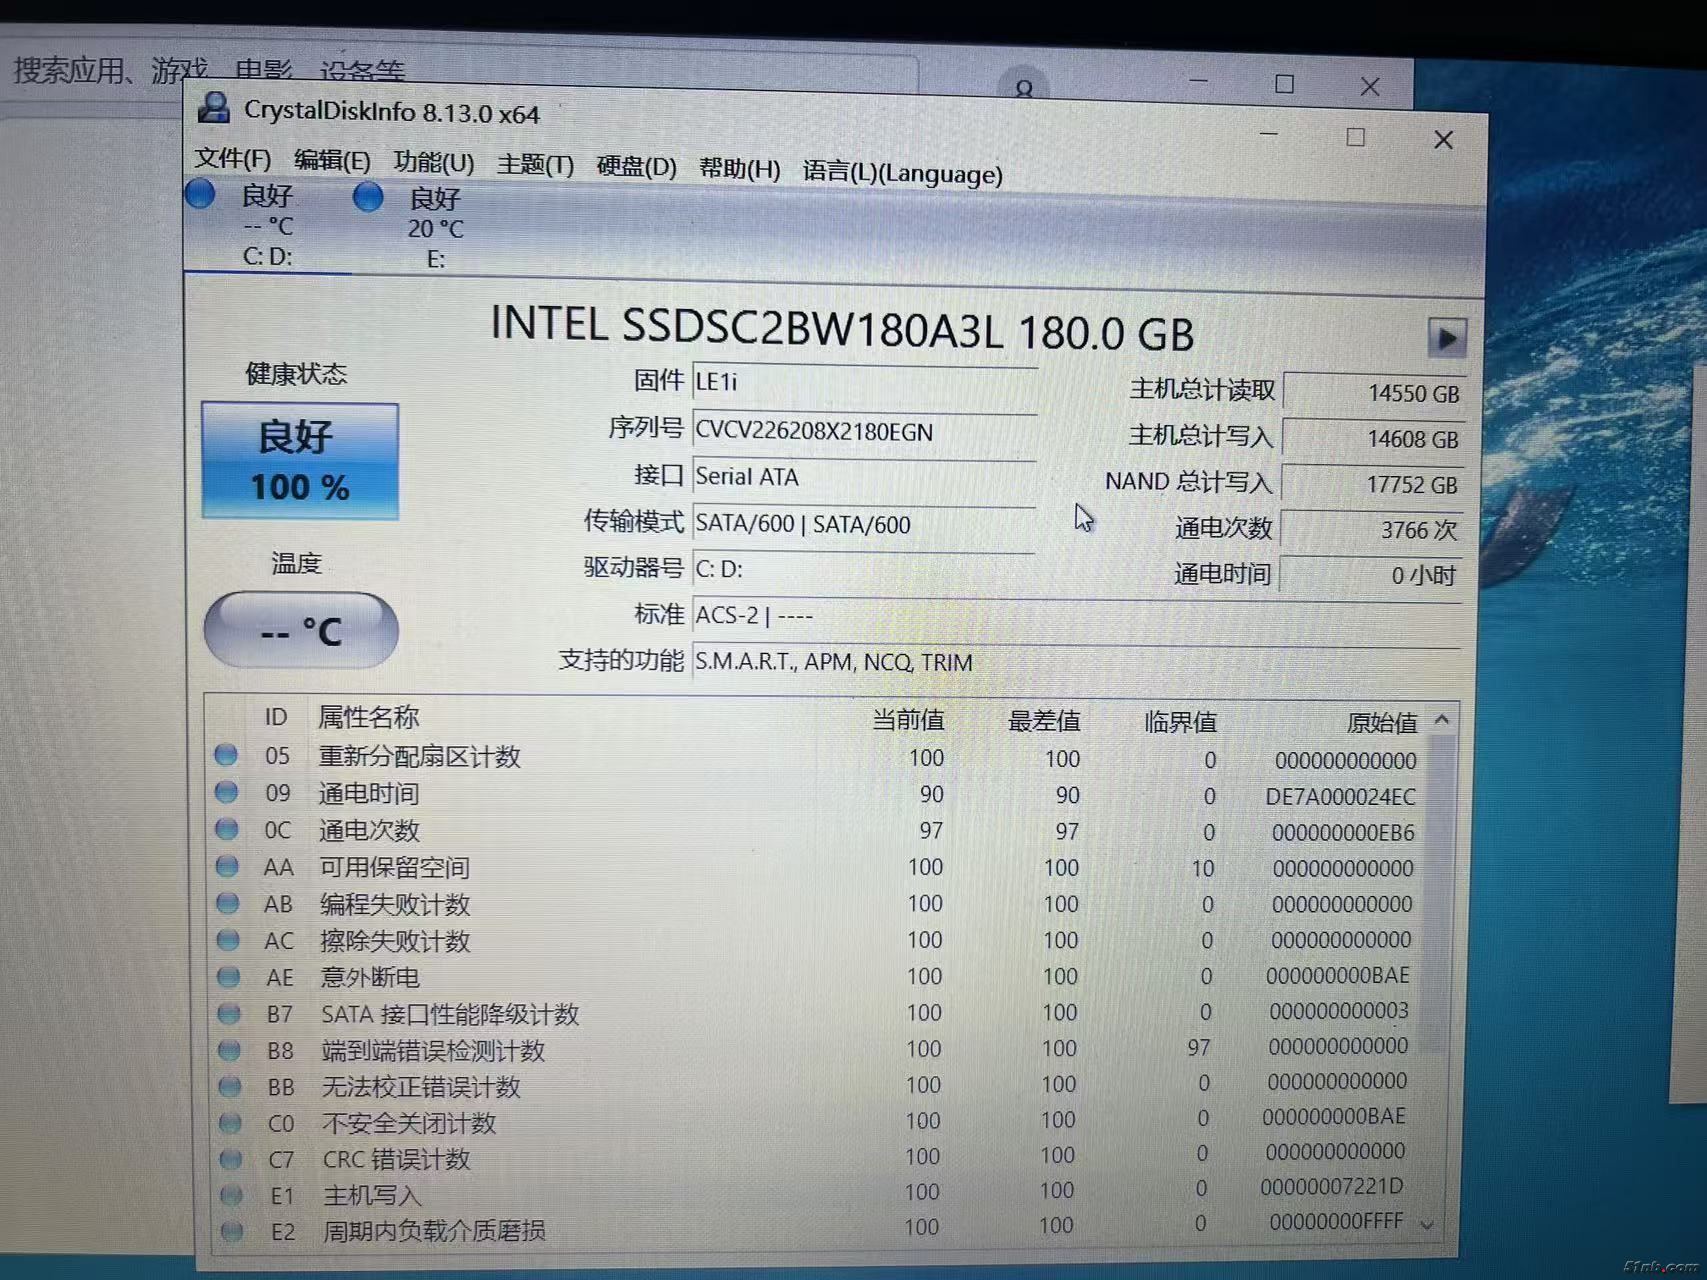Click status dot for AB 编程失败计数
The height and width of the screenshot is (1280, 1707).
pos(227,902)
